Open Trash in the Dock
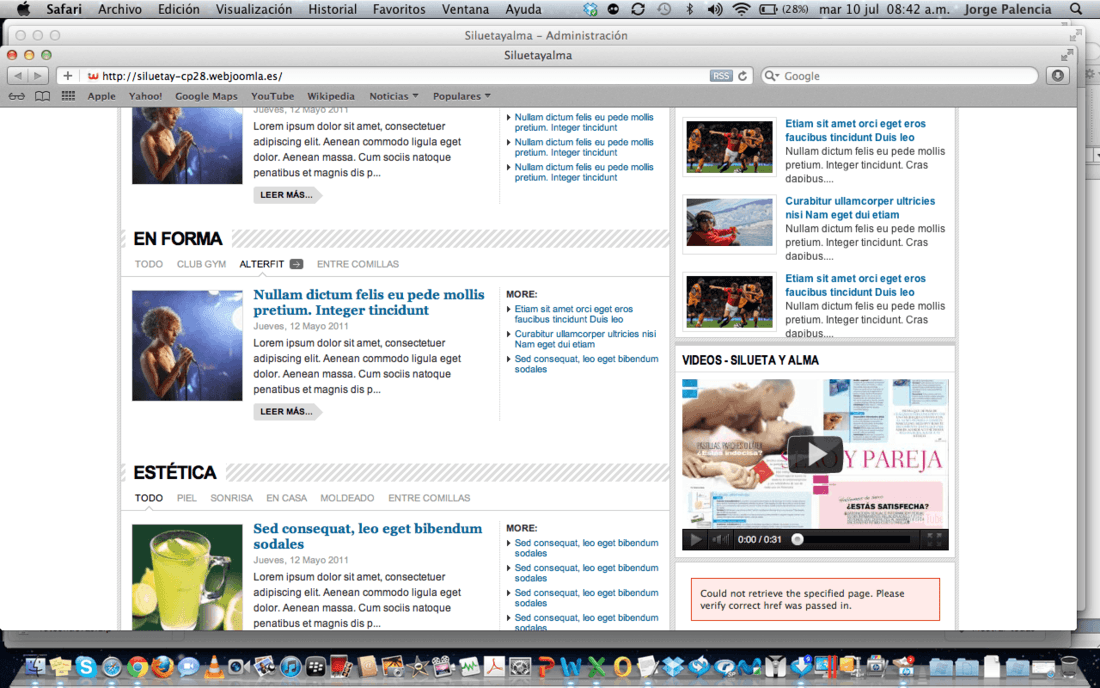 1068,666
